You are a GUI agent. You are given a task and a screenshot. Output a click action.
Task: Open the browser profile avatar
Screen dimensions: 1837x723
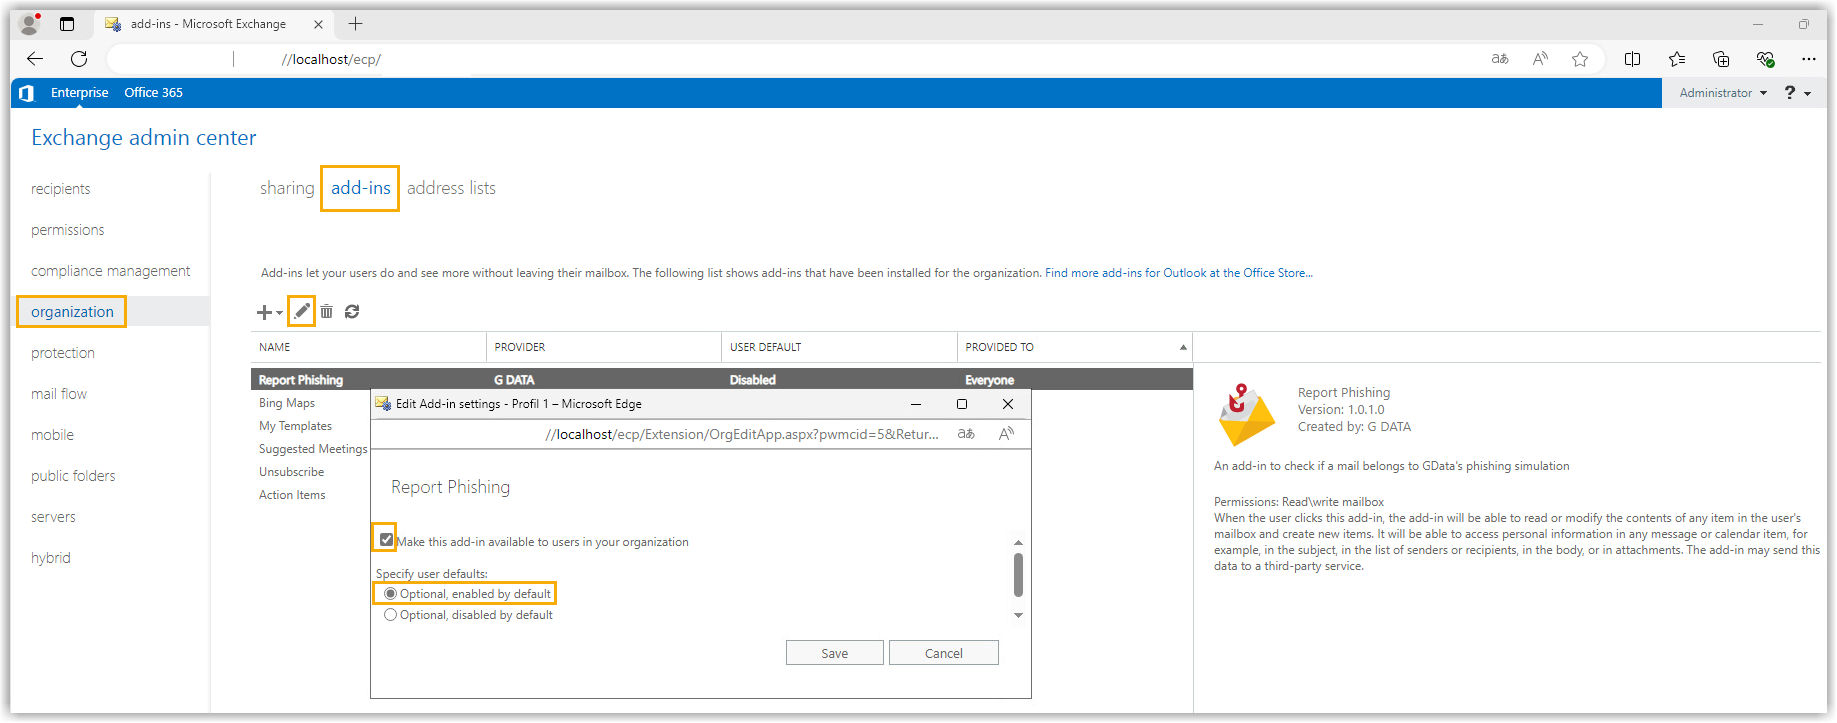[x=30, y=23]
